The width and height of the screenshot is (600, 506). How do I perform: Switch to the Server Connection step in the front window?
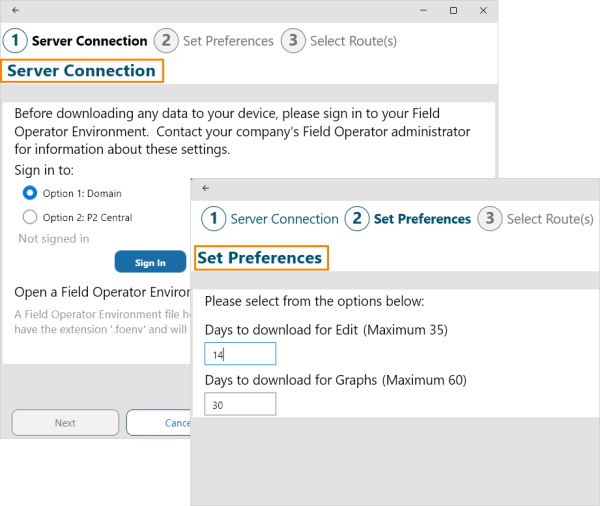(x=284, y=219)
